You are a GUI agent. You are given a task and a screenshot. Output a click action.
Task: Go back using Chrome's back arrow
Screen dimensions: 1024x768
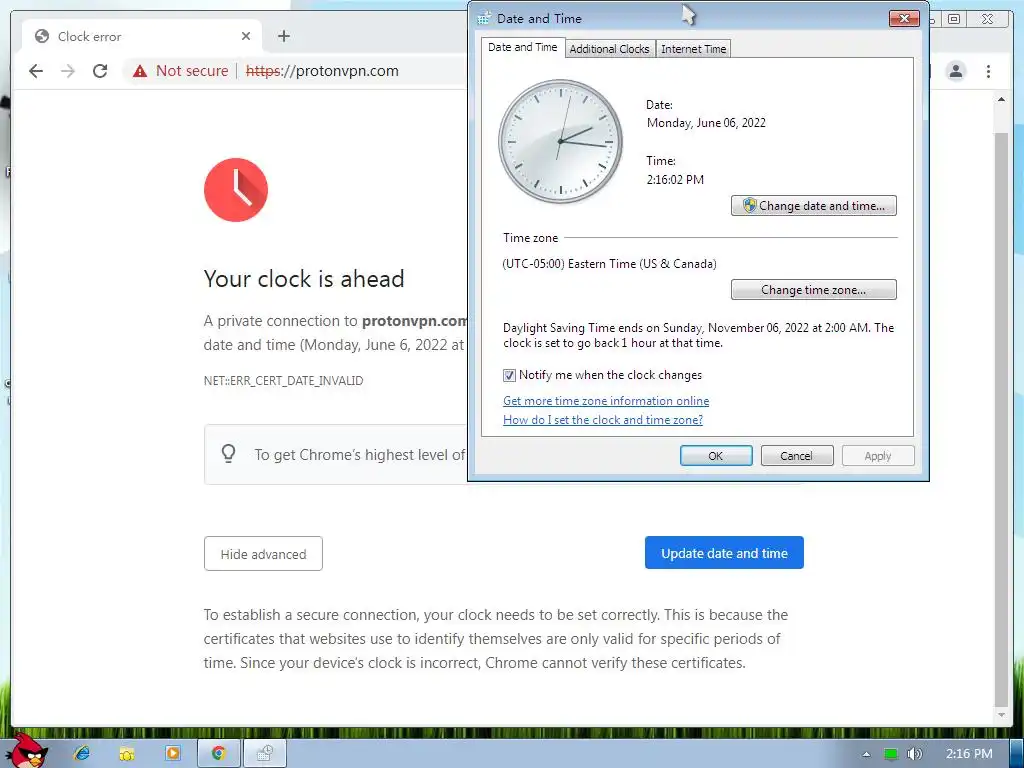click(36, 71)
